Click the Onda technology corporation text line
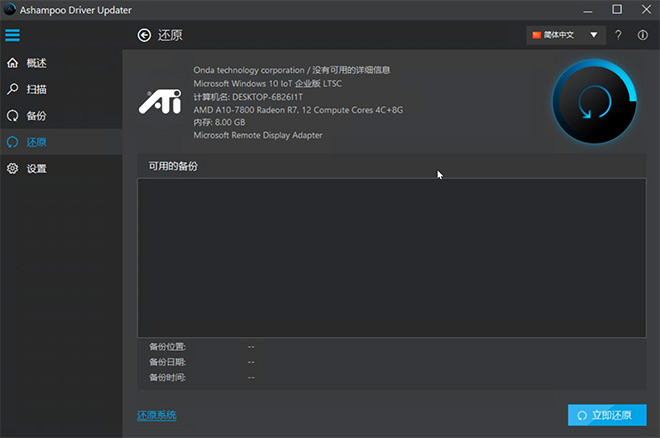Image resolution: width=660 pixels, height=438 pixels. [292, 70]
